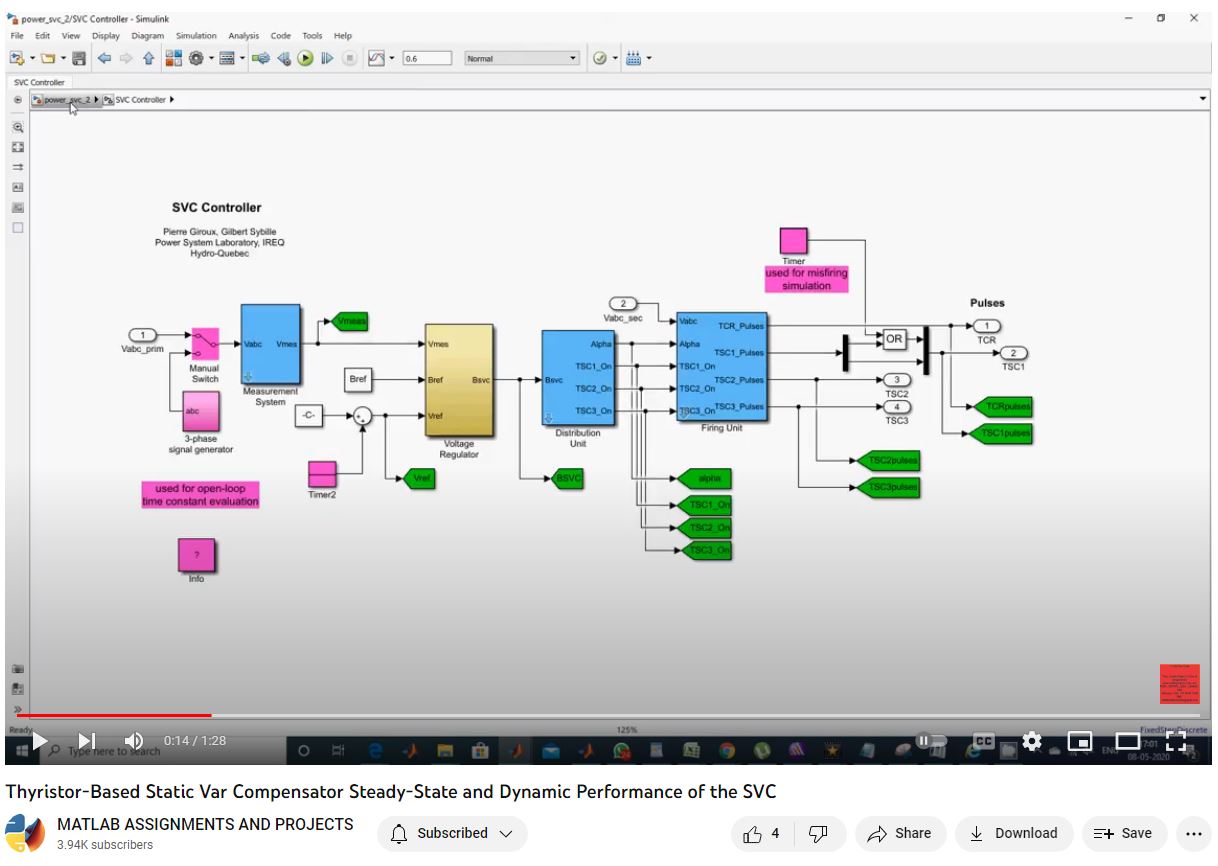1218x866 pixels.
Task: Toggle the autoplay switch
Action: [x=930, y=741]
